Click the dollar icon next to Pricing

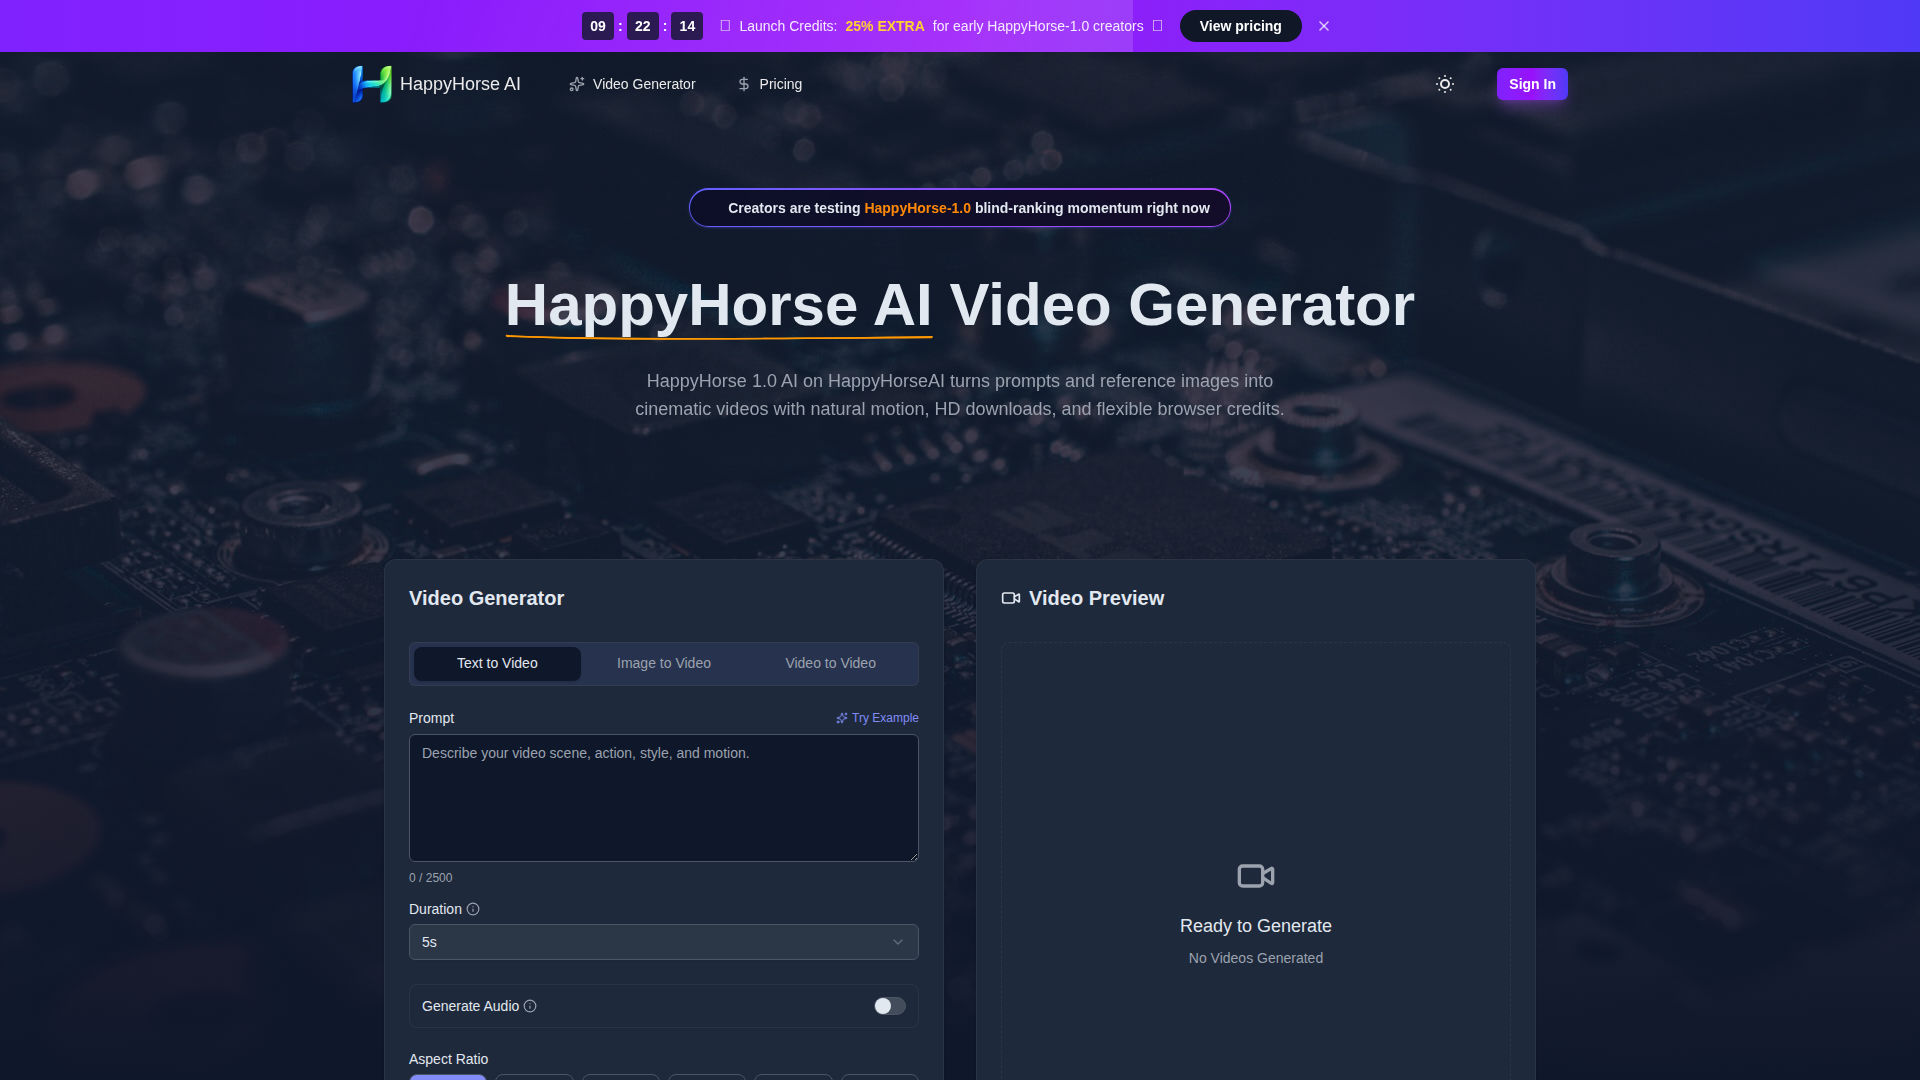[744, 84]
